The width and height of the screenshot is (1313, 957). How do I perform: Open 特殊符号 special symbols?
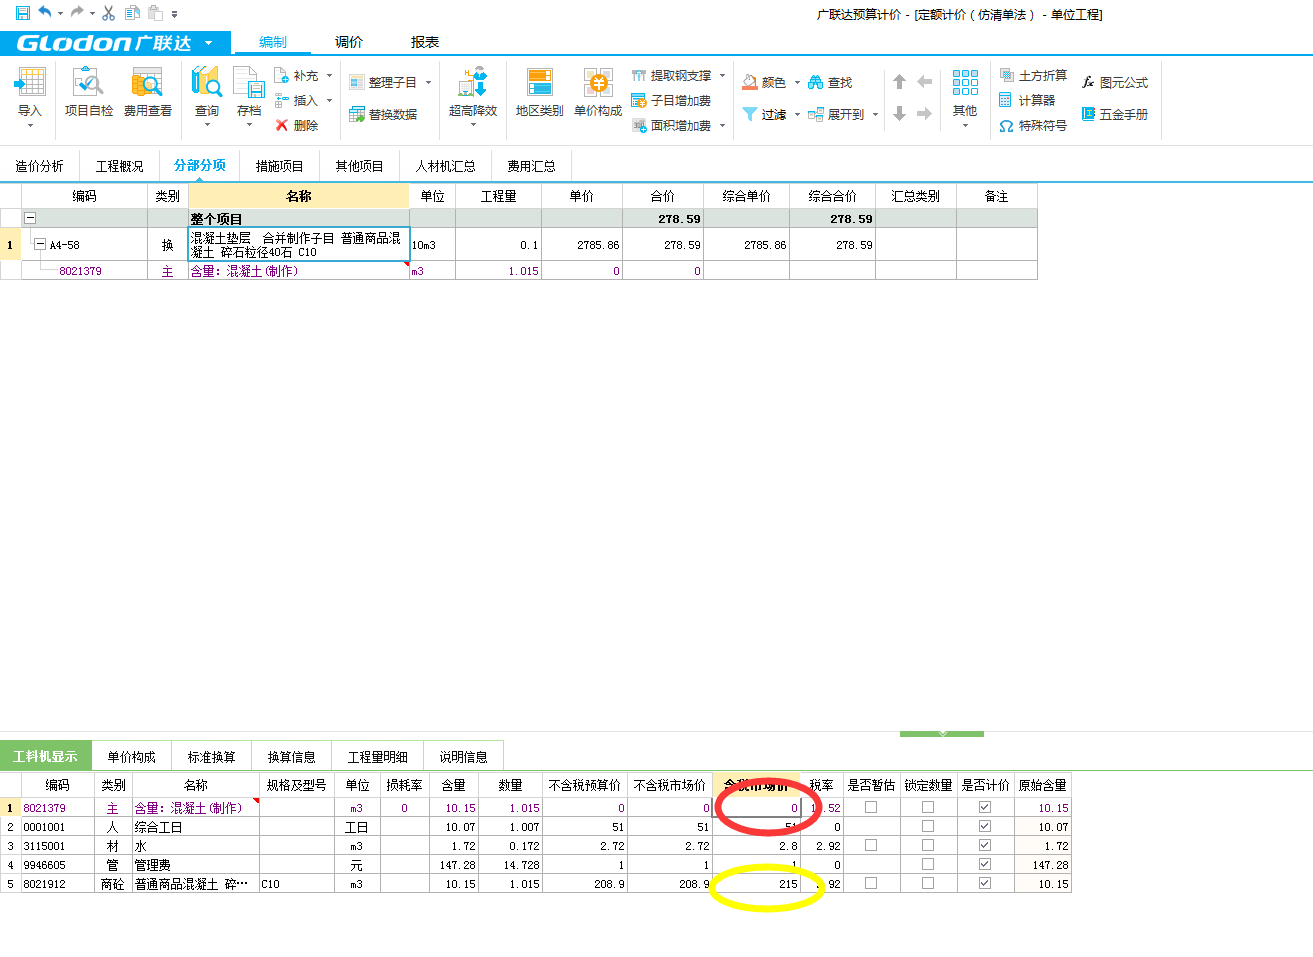click(1033, 126)
